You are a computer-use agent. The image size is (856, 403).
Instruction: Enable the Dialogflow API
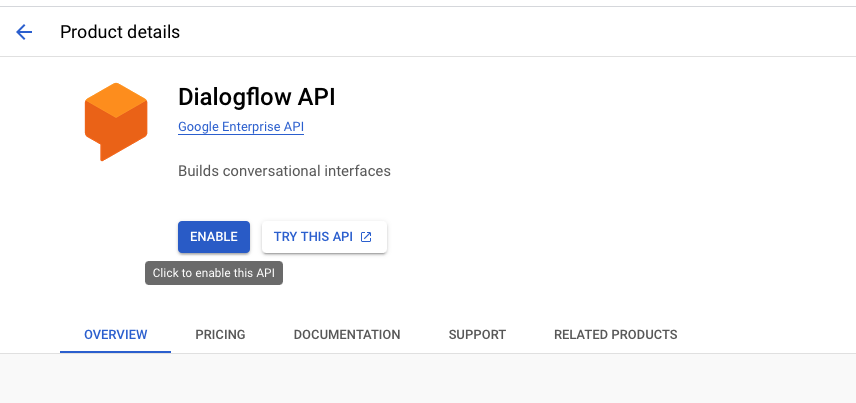(214, 237)
